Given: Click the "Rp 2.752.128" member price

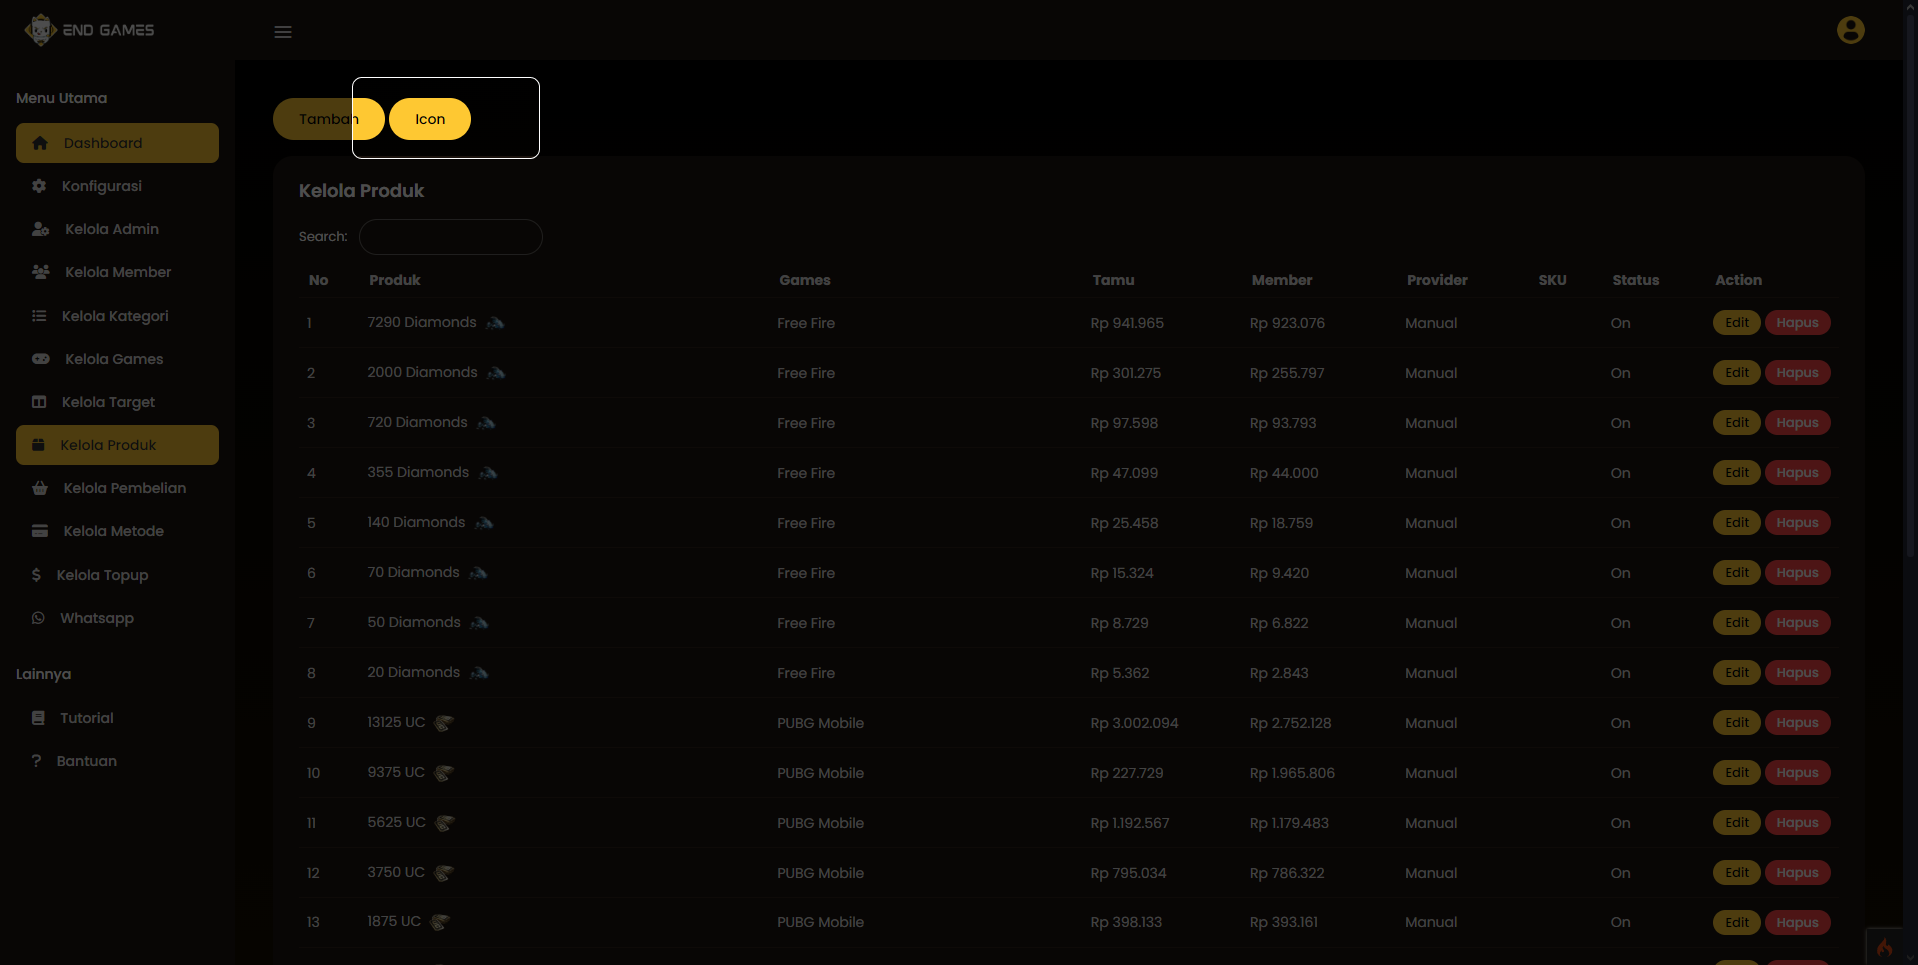Looking at the screenshot, I should tap(1290, 723).
